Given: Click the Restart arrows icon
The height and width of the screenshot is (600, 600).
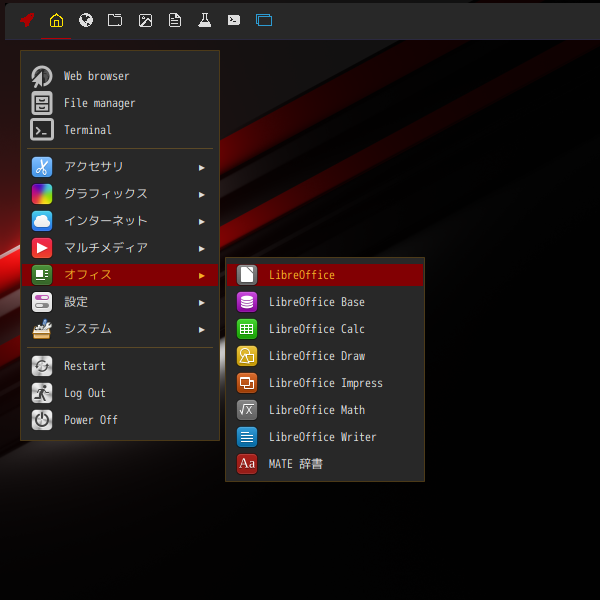Looking at the screenshot, I should 42,366.
